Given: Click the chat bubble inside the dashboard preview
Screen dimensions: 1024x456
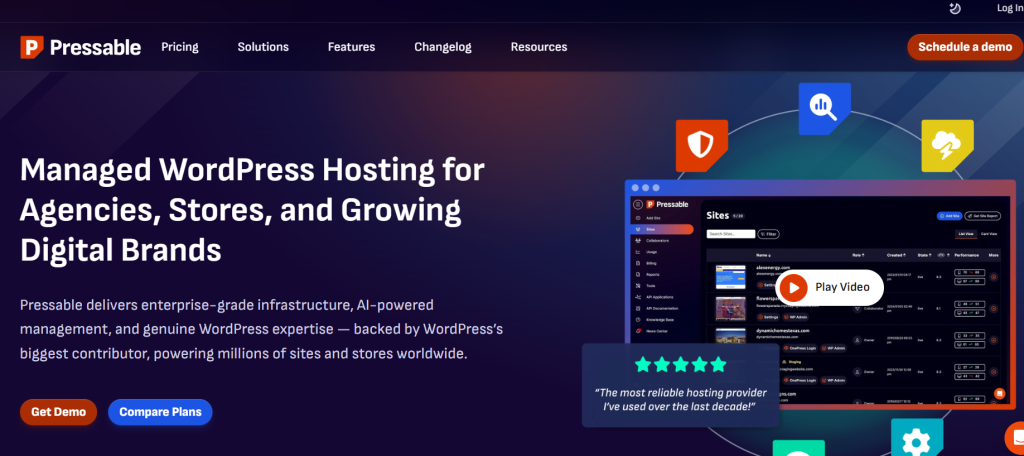Looking at the screenshot, I should [x=999, y=393].
